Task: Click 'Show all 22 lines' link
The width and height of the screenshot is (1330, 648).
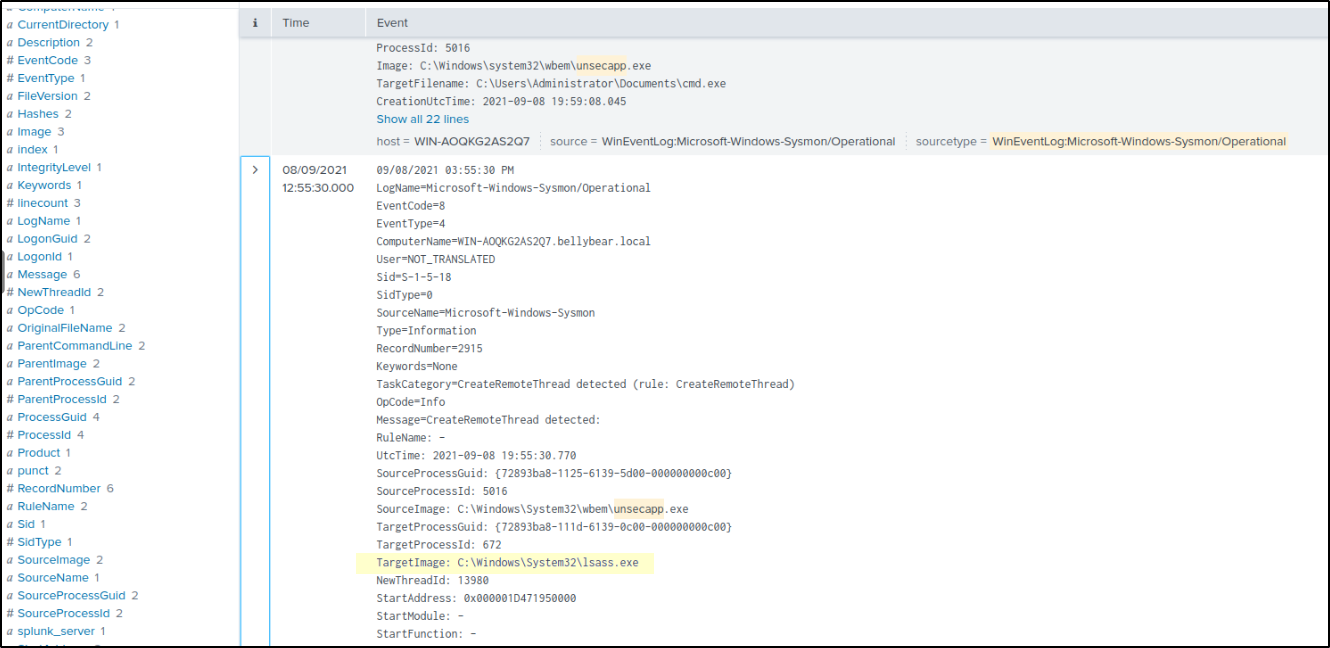Action: point(422,119)
